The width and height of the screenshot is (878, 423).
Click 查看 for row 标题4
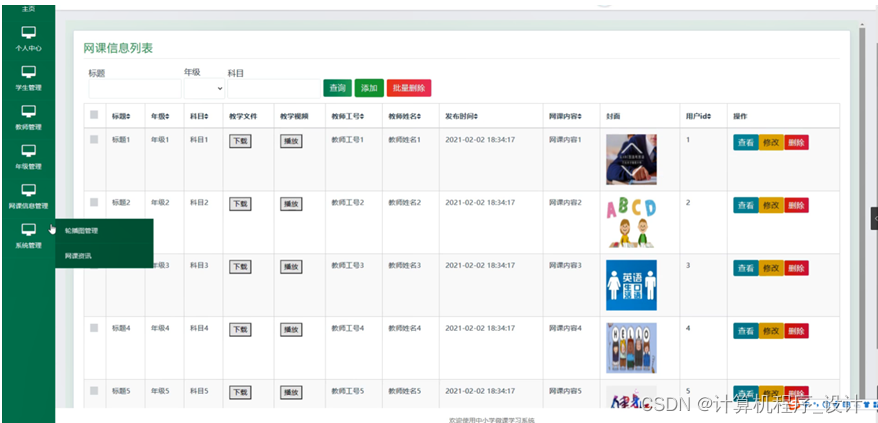(746, 331)
